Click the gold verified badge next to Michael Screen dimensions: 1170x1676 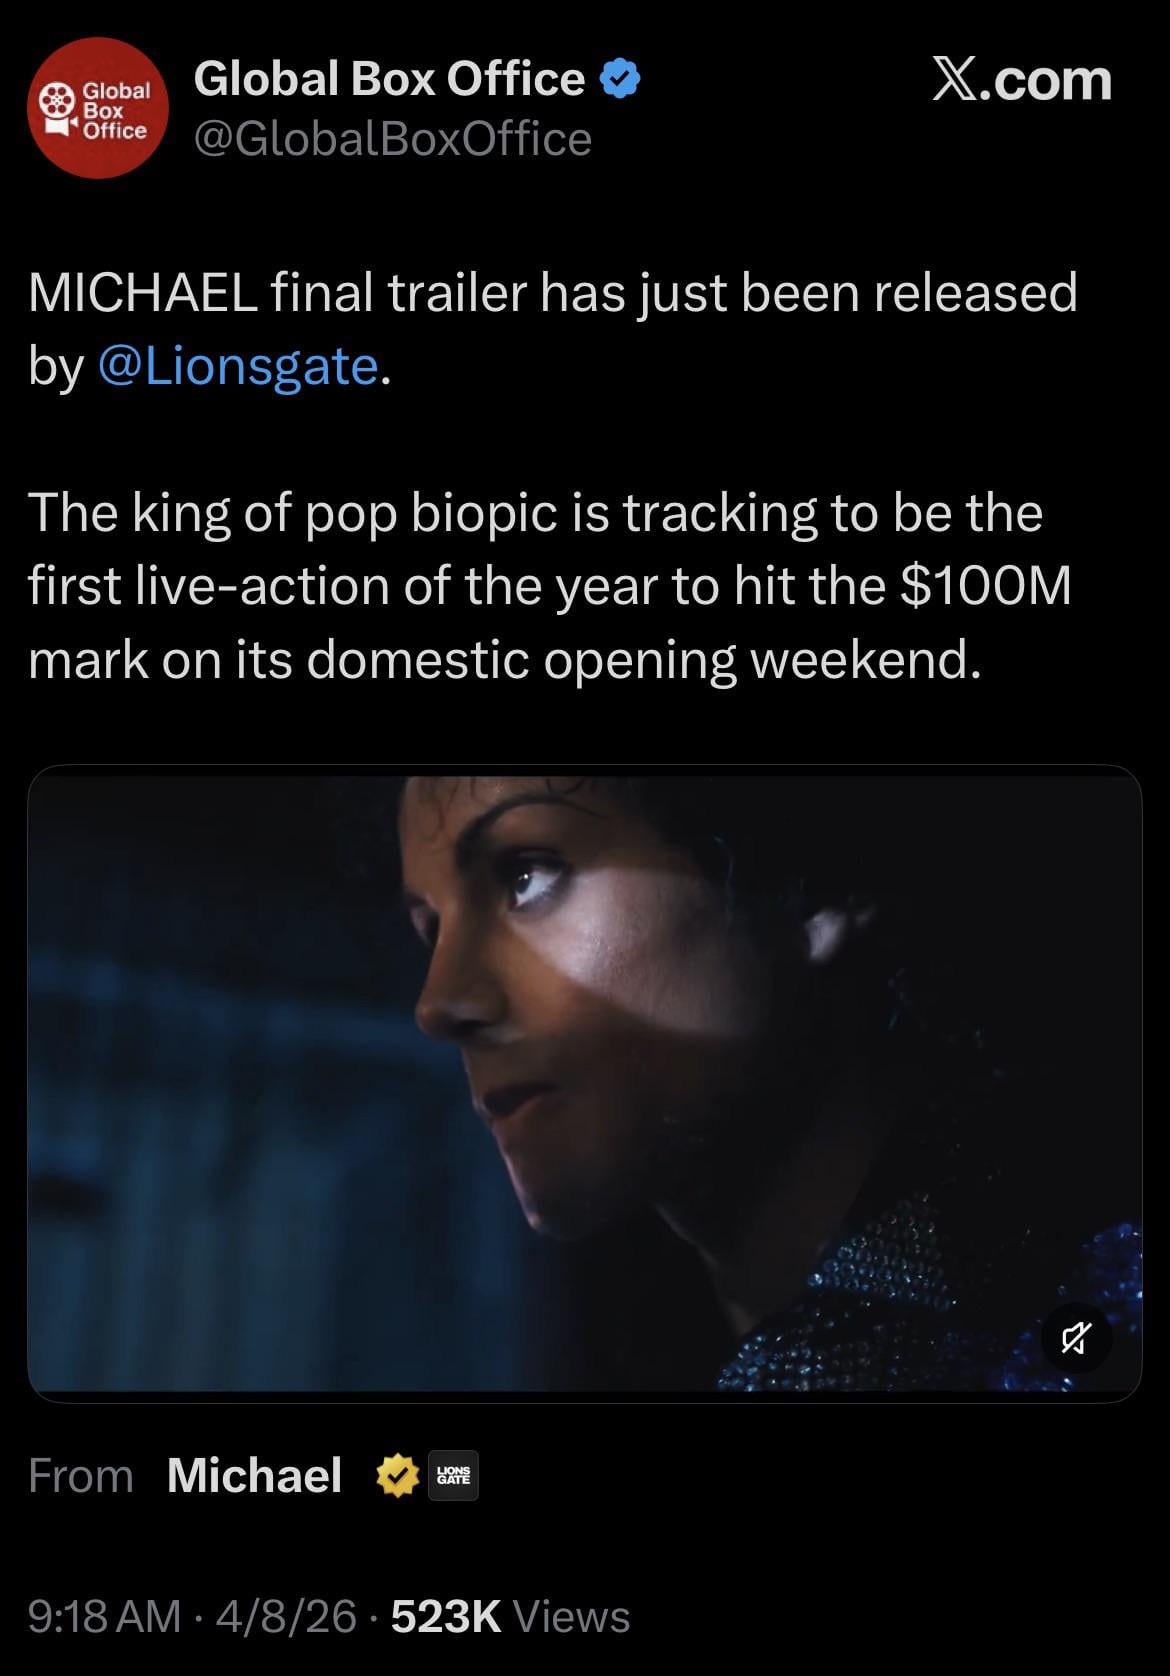[x=397, y=1475]
